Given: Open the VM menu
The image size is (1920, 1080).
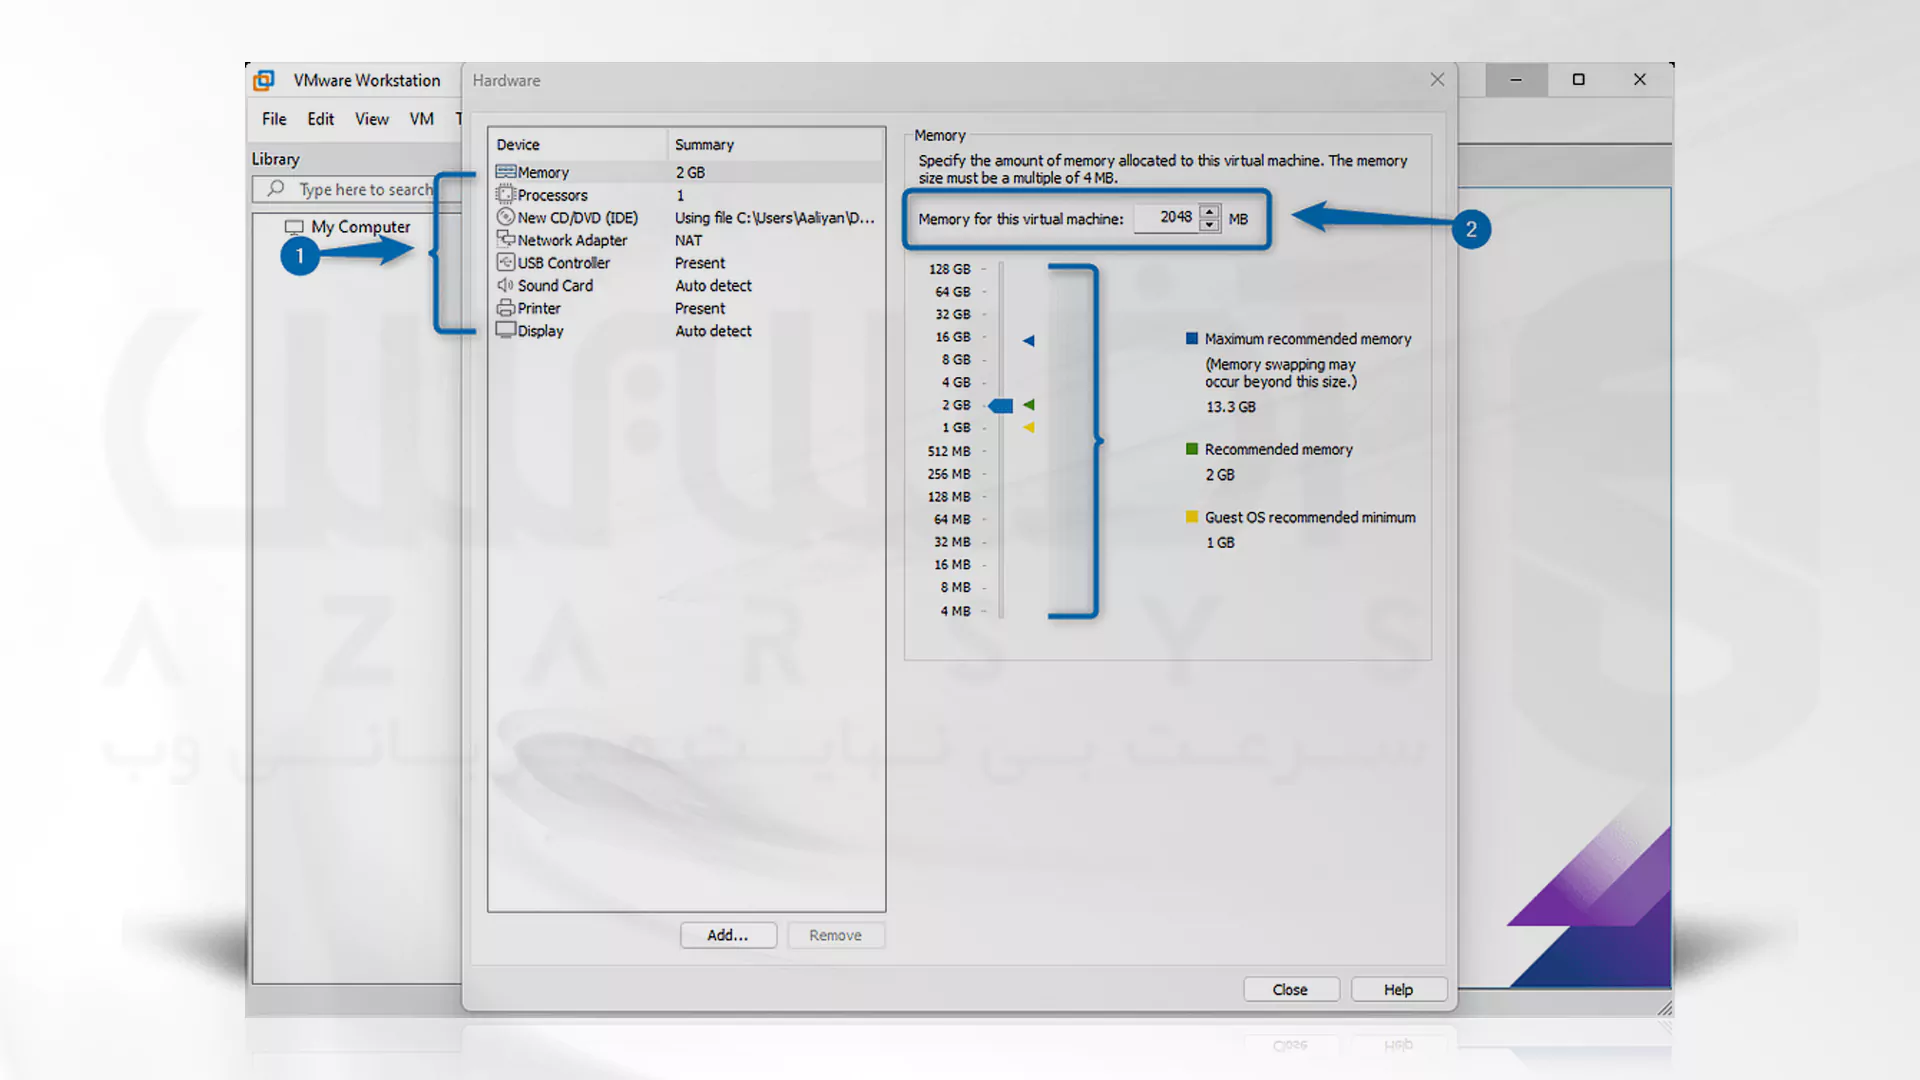Looking at the screenshot, I should pyautogui.click(x=422, y=119).
